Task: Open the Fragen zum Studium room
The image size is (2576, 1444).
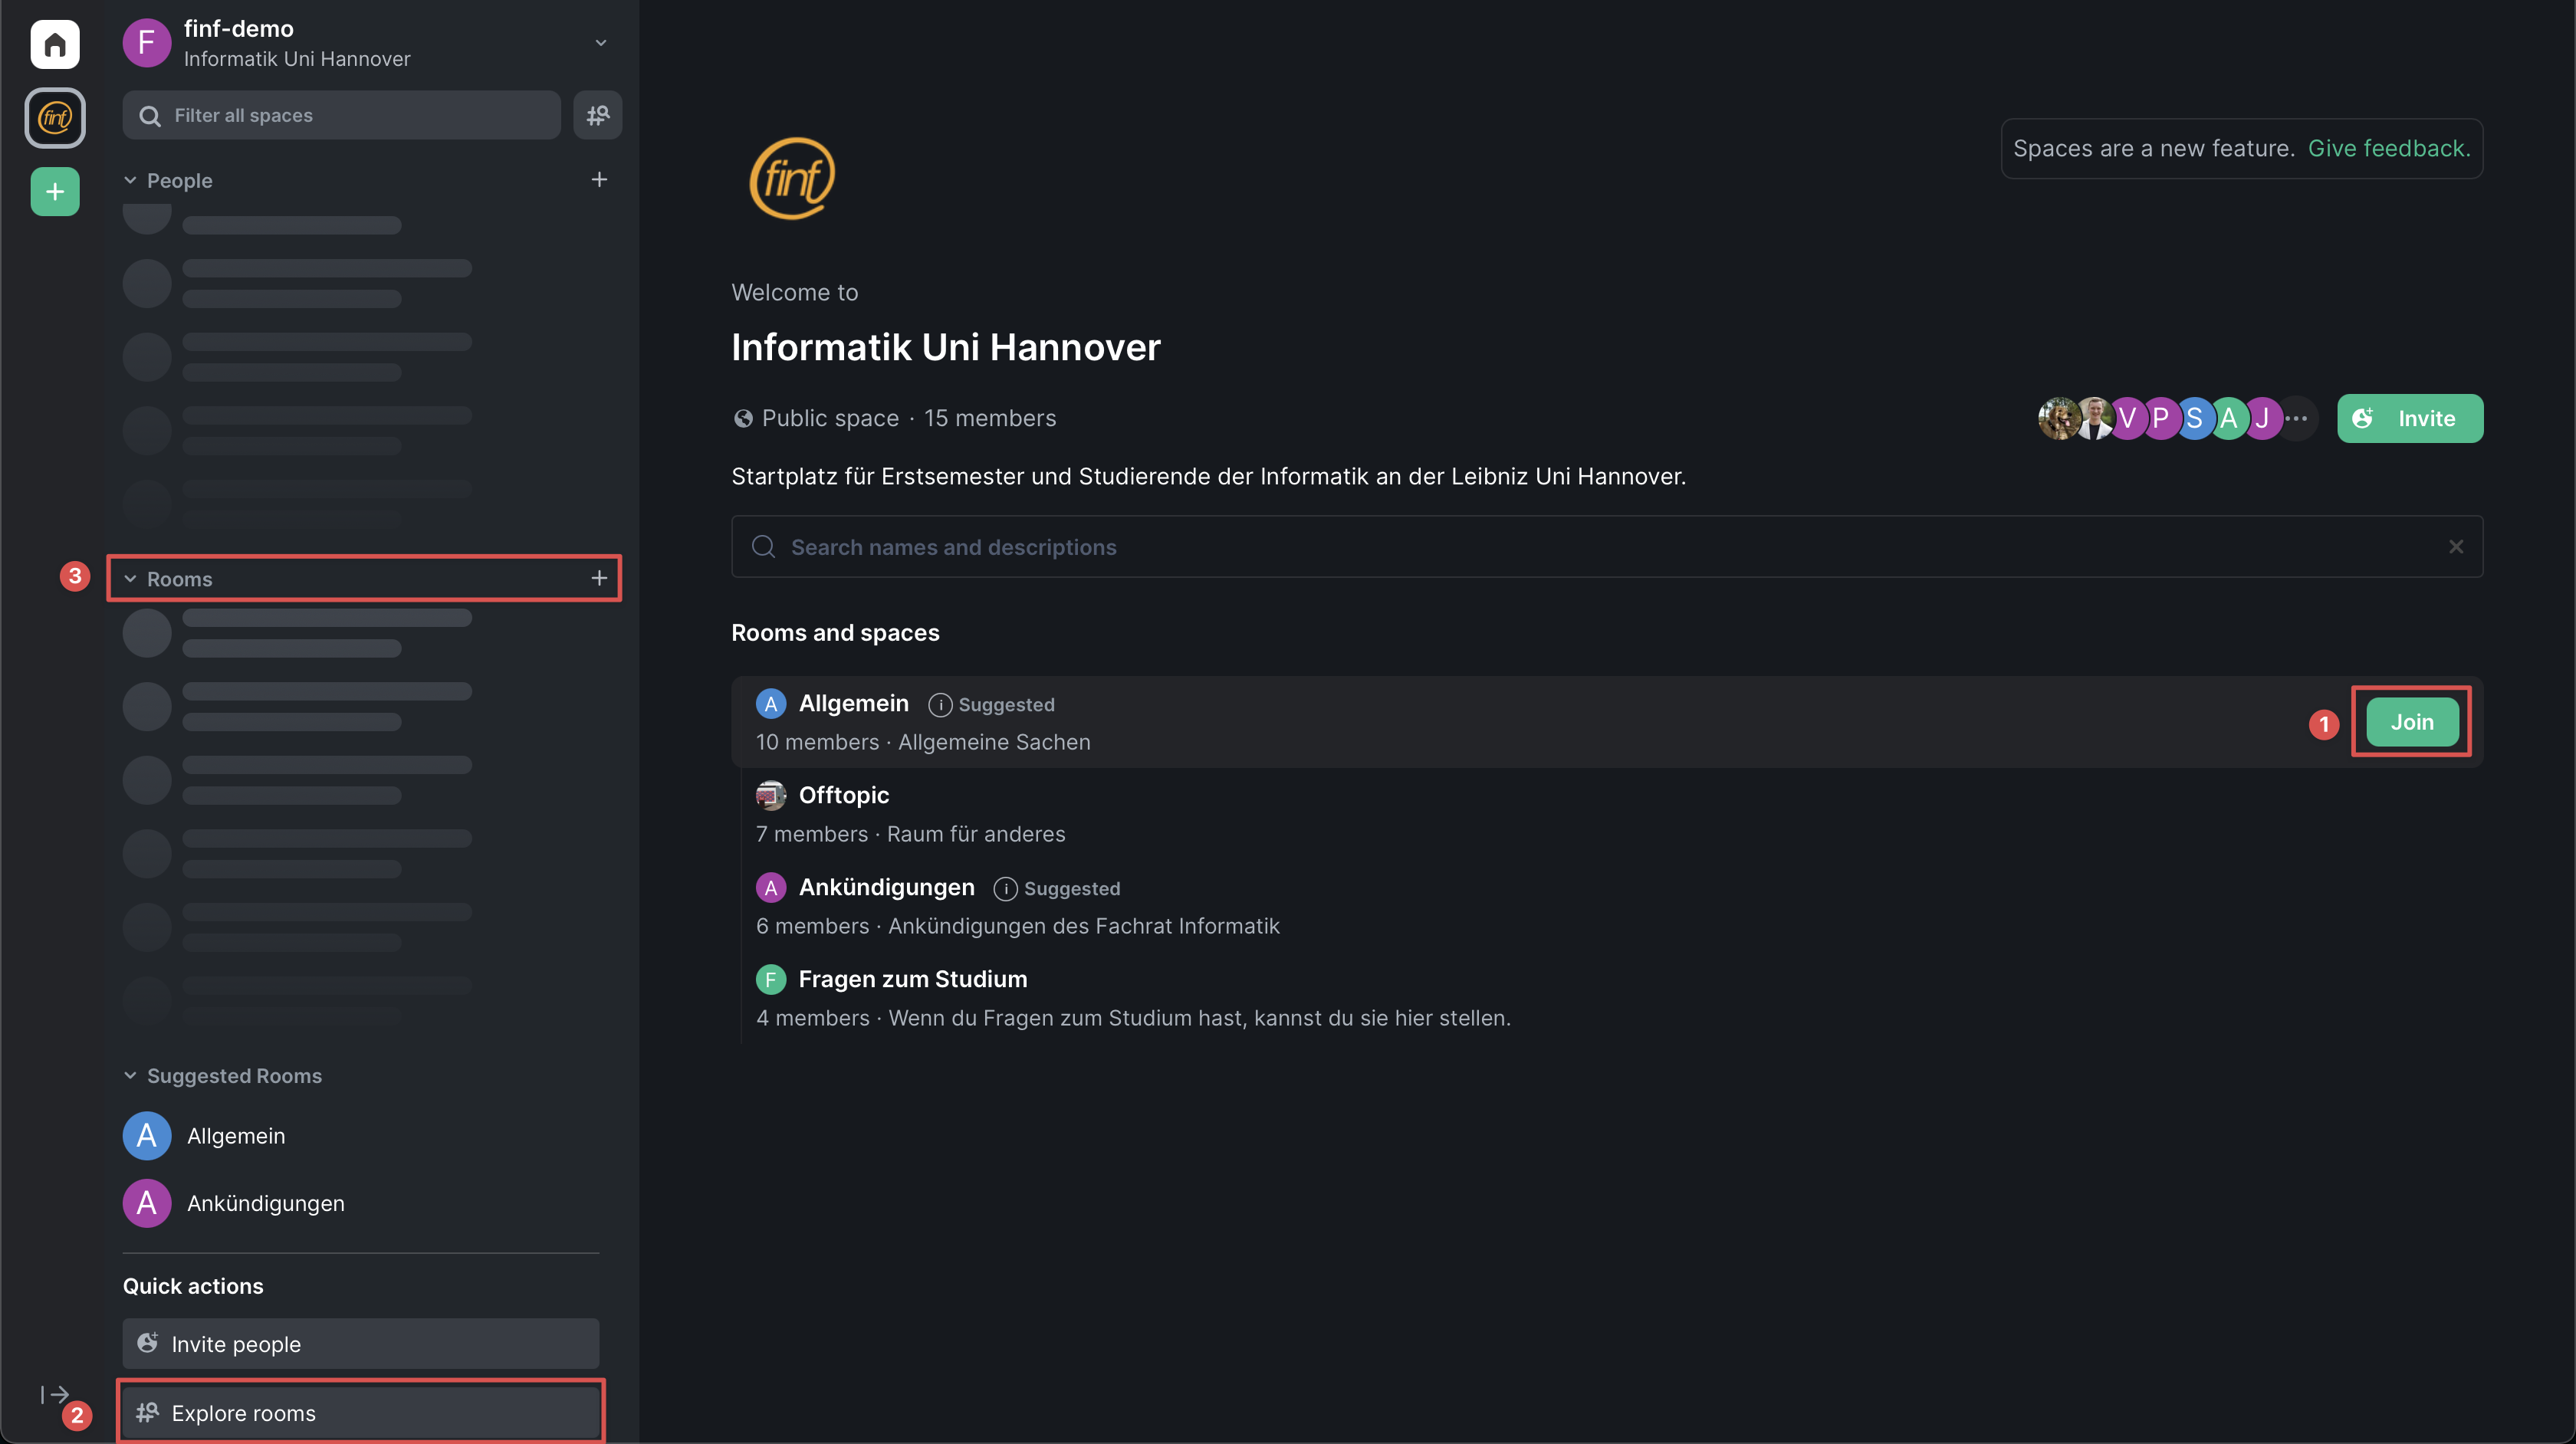Action: (1607, 998)
